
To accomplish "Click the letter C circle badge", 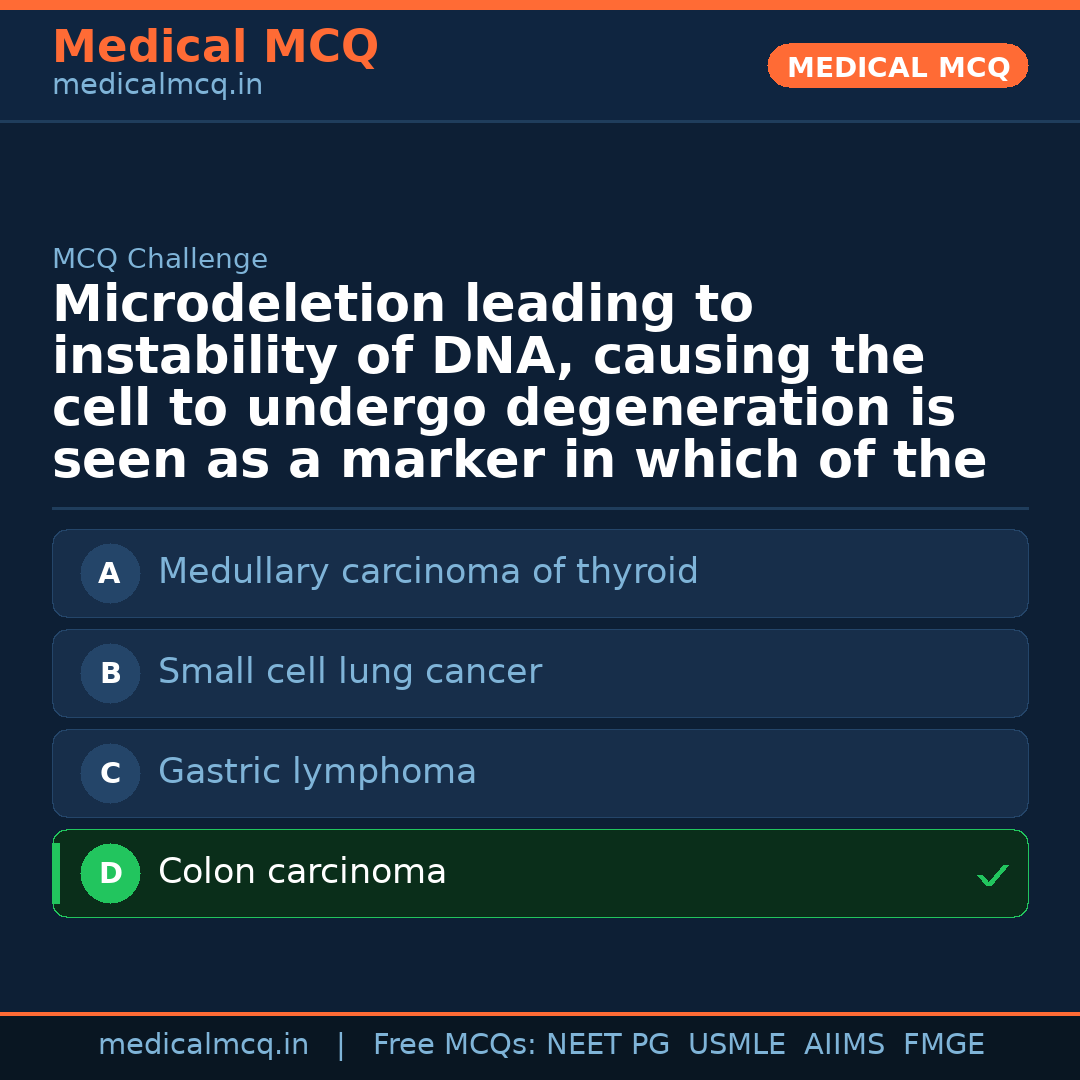I will 110,773.
